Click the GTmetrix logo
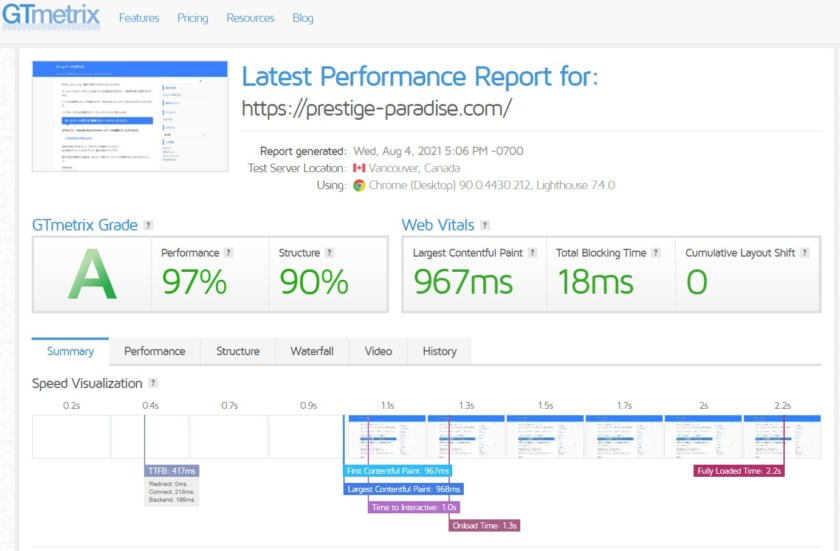The height and width of the screenshot is (551, 840). pyautogui.click(x=51, y=15)
